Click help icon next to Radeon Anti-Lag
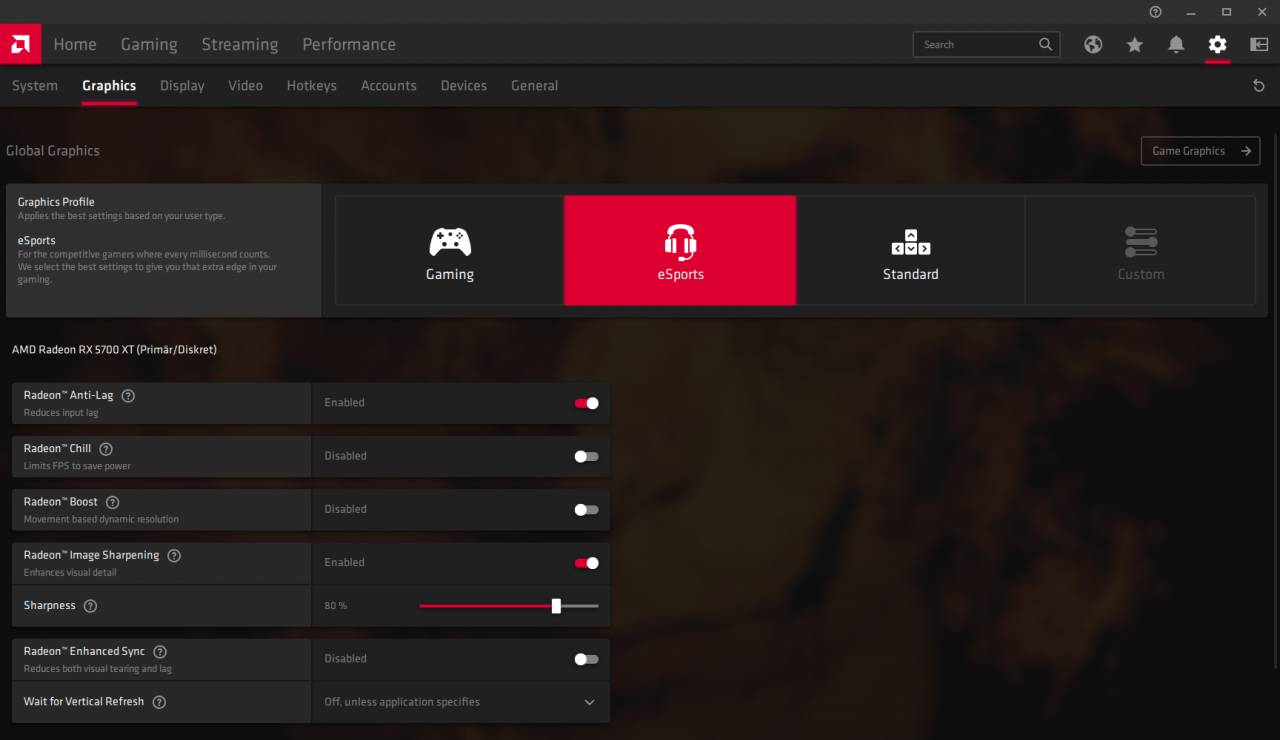 click(128, 396)
